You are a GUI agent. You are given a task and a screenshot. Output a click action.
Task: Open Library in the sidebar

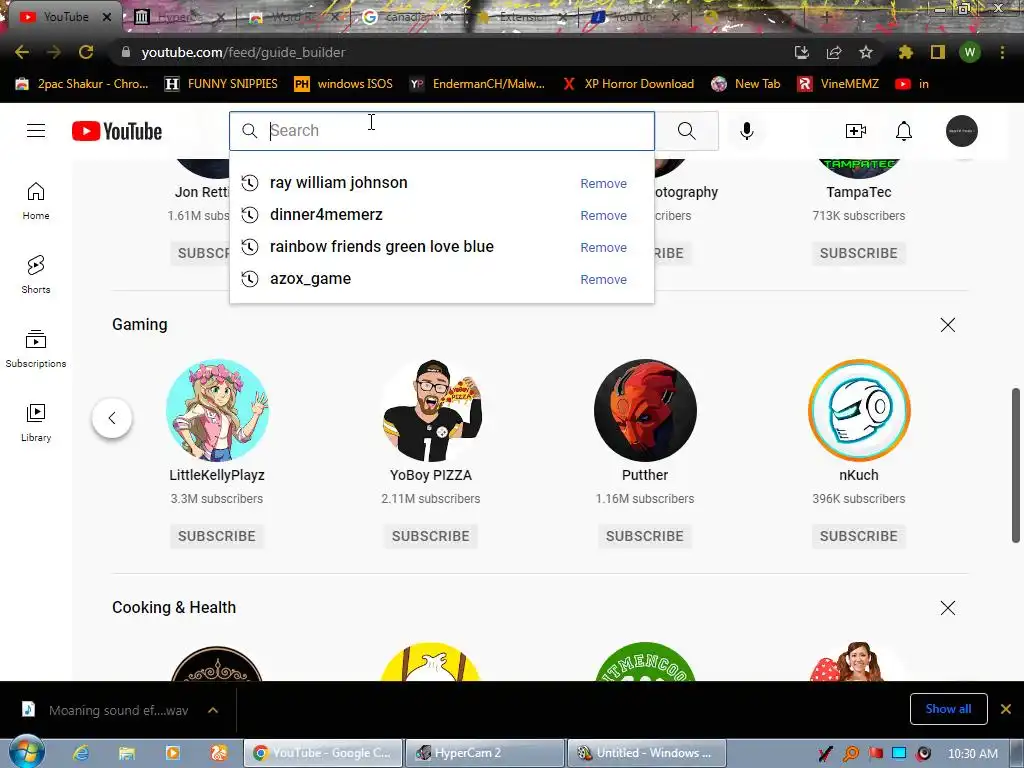click(36, 423)
